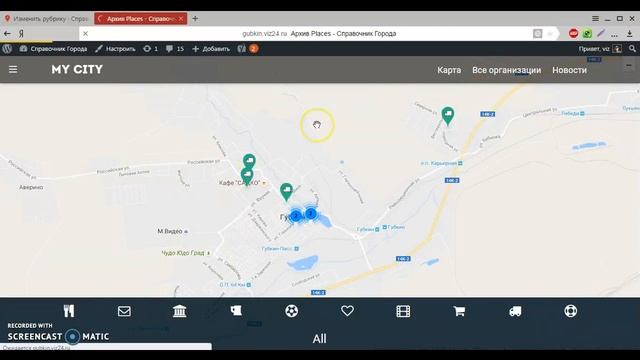This screenshot has height=360, width=640.
Task: Open a new browser tab
Action: point(195,18)
